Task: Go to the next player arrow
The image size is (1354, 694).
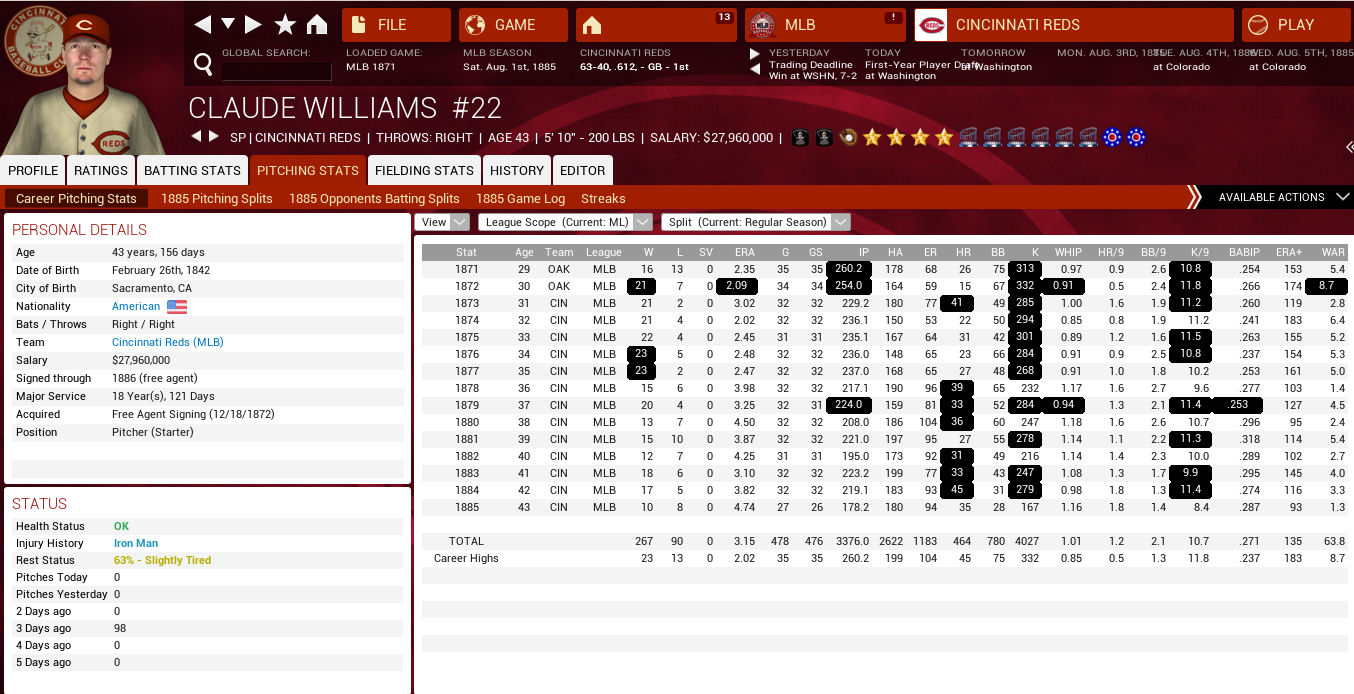Action: pyautogui.click(x=213, y=137)
